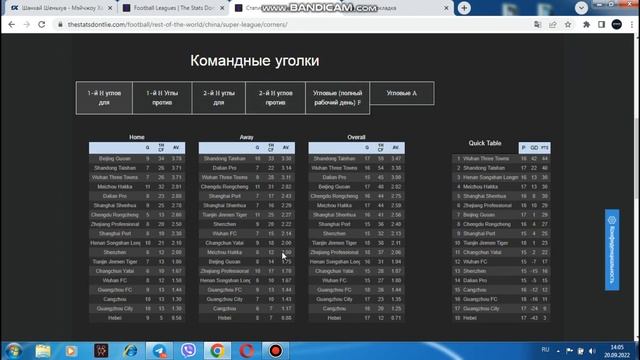This screenshot has width=640, height=360.
Task: Open Viber from the taskbar
Action: point(188,351)
